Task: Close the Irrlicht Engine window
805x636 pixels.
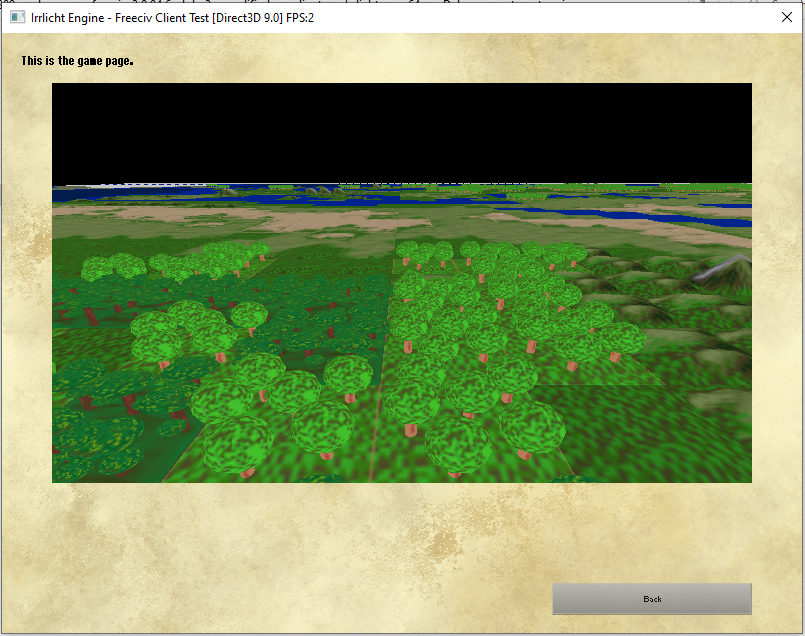Action: point(787,17)
